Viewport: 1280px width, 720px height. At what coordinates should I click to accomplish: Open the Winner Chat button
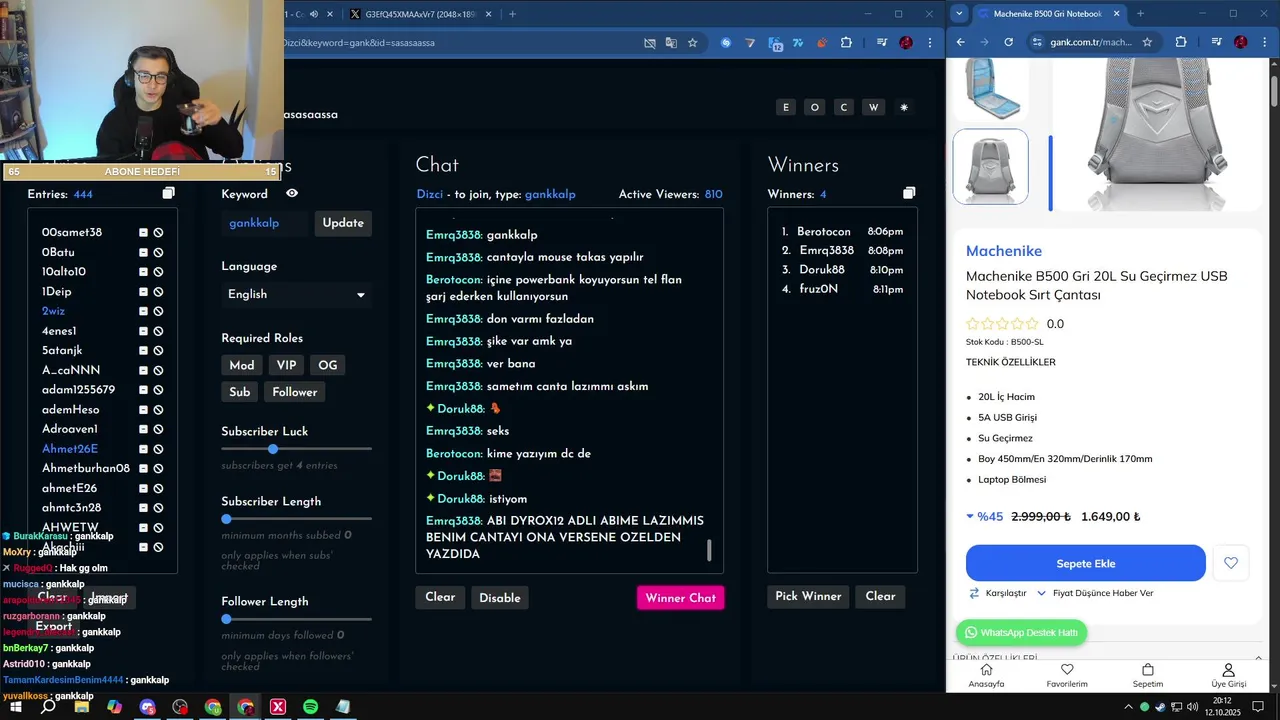pos(680,598)
